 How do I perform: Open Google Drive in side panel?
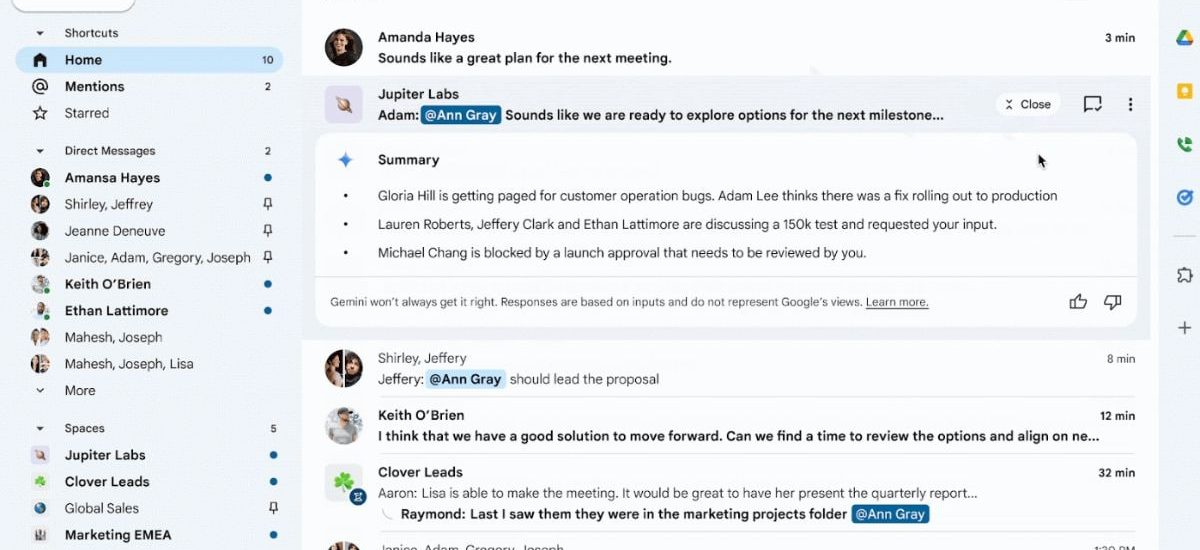click(1184, 39)
